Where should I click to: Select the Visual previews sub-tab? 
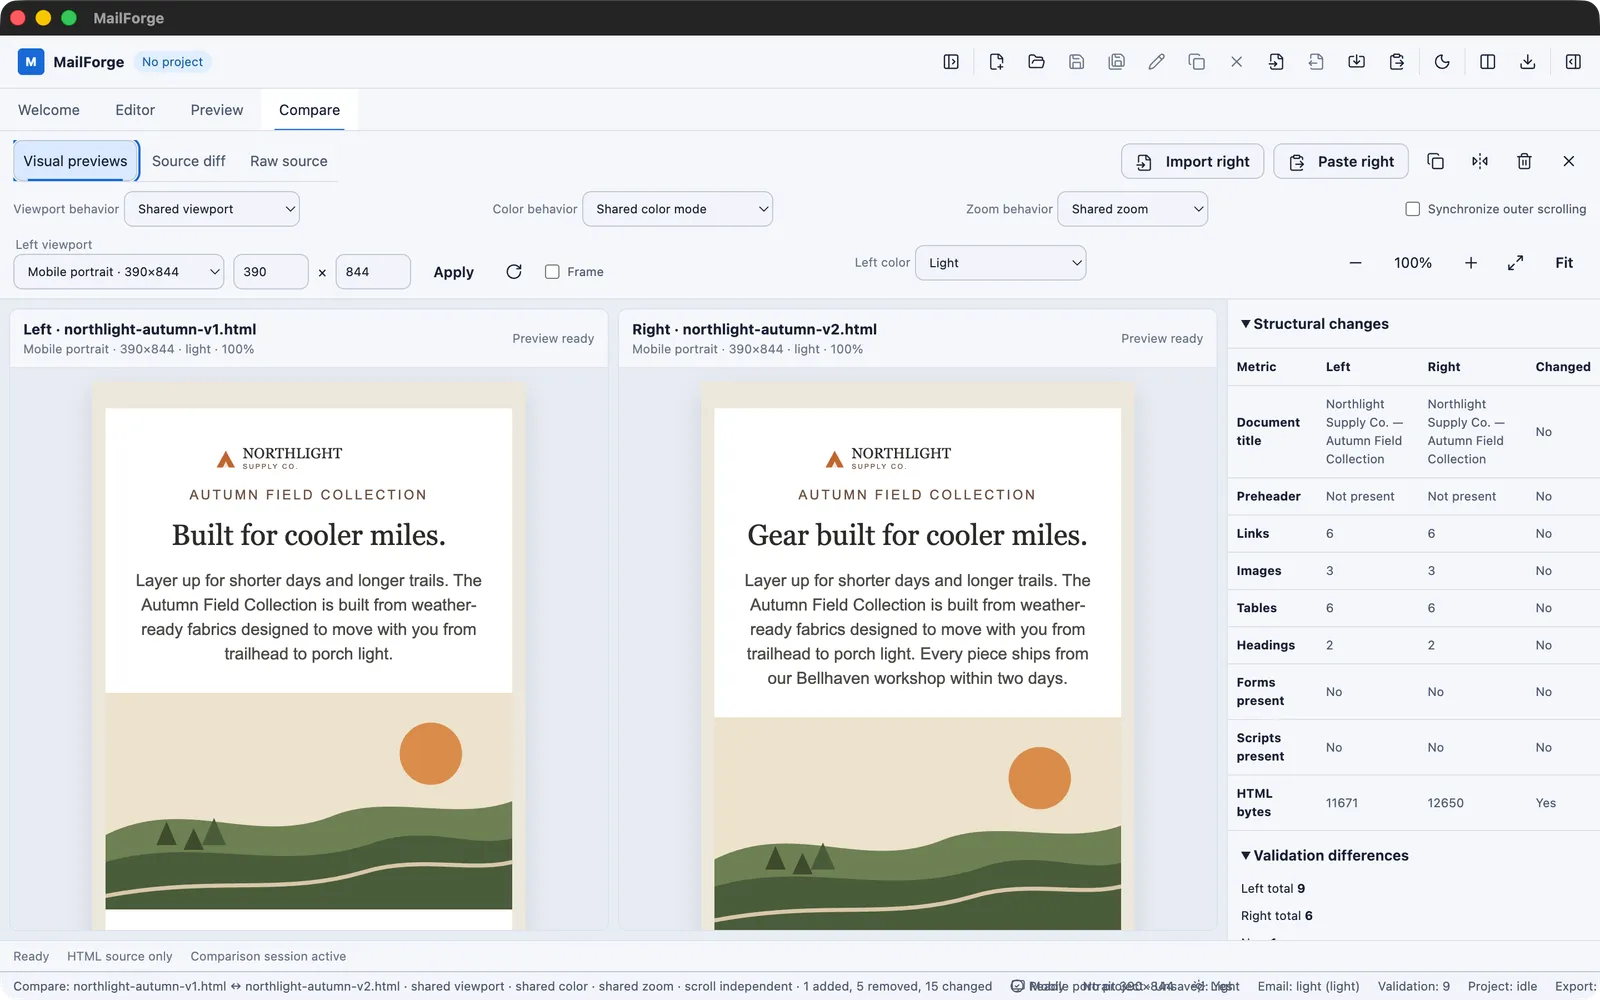tap(76, 161)
